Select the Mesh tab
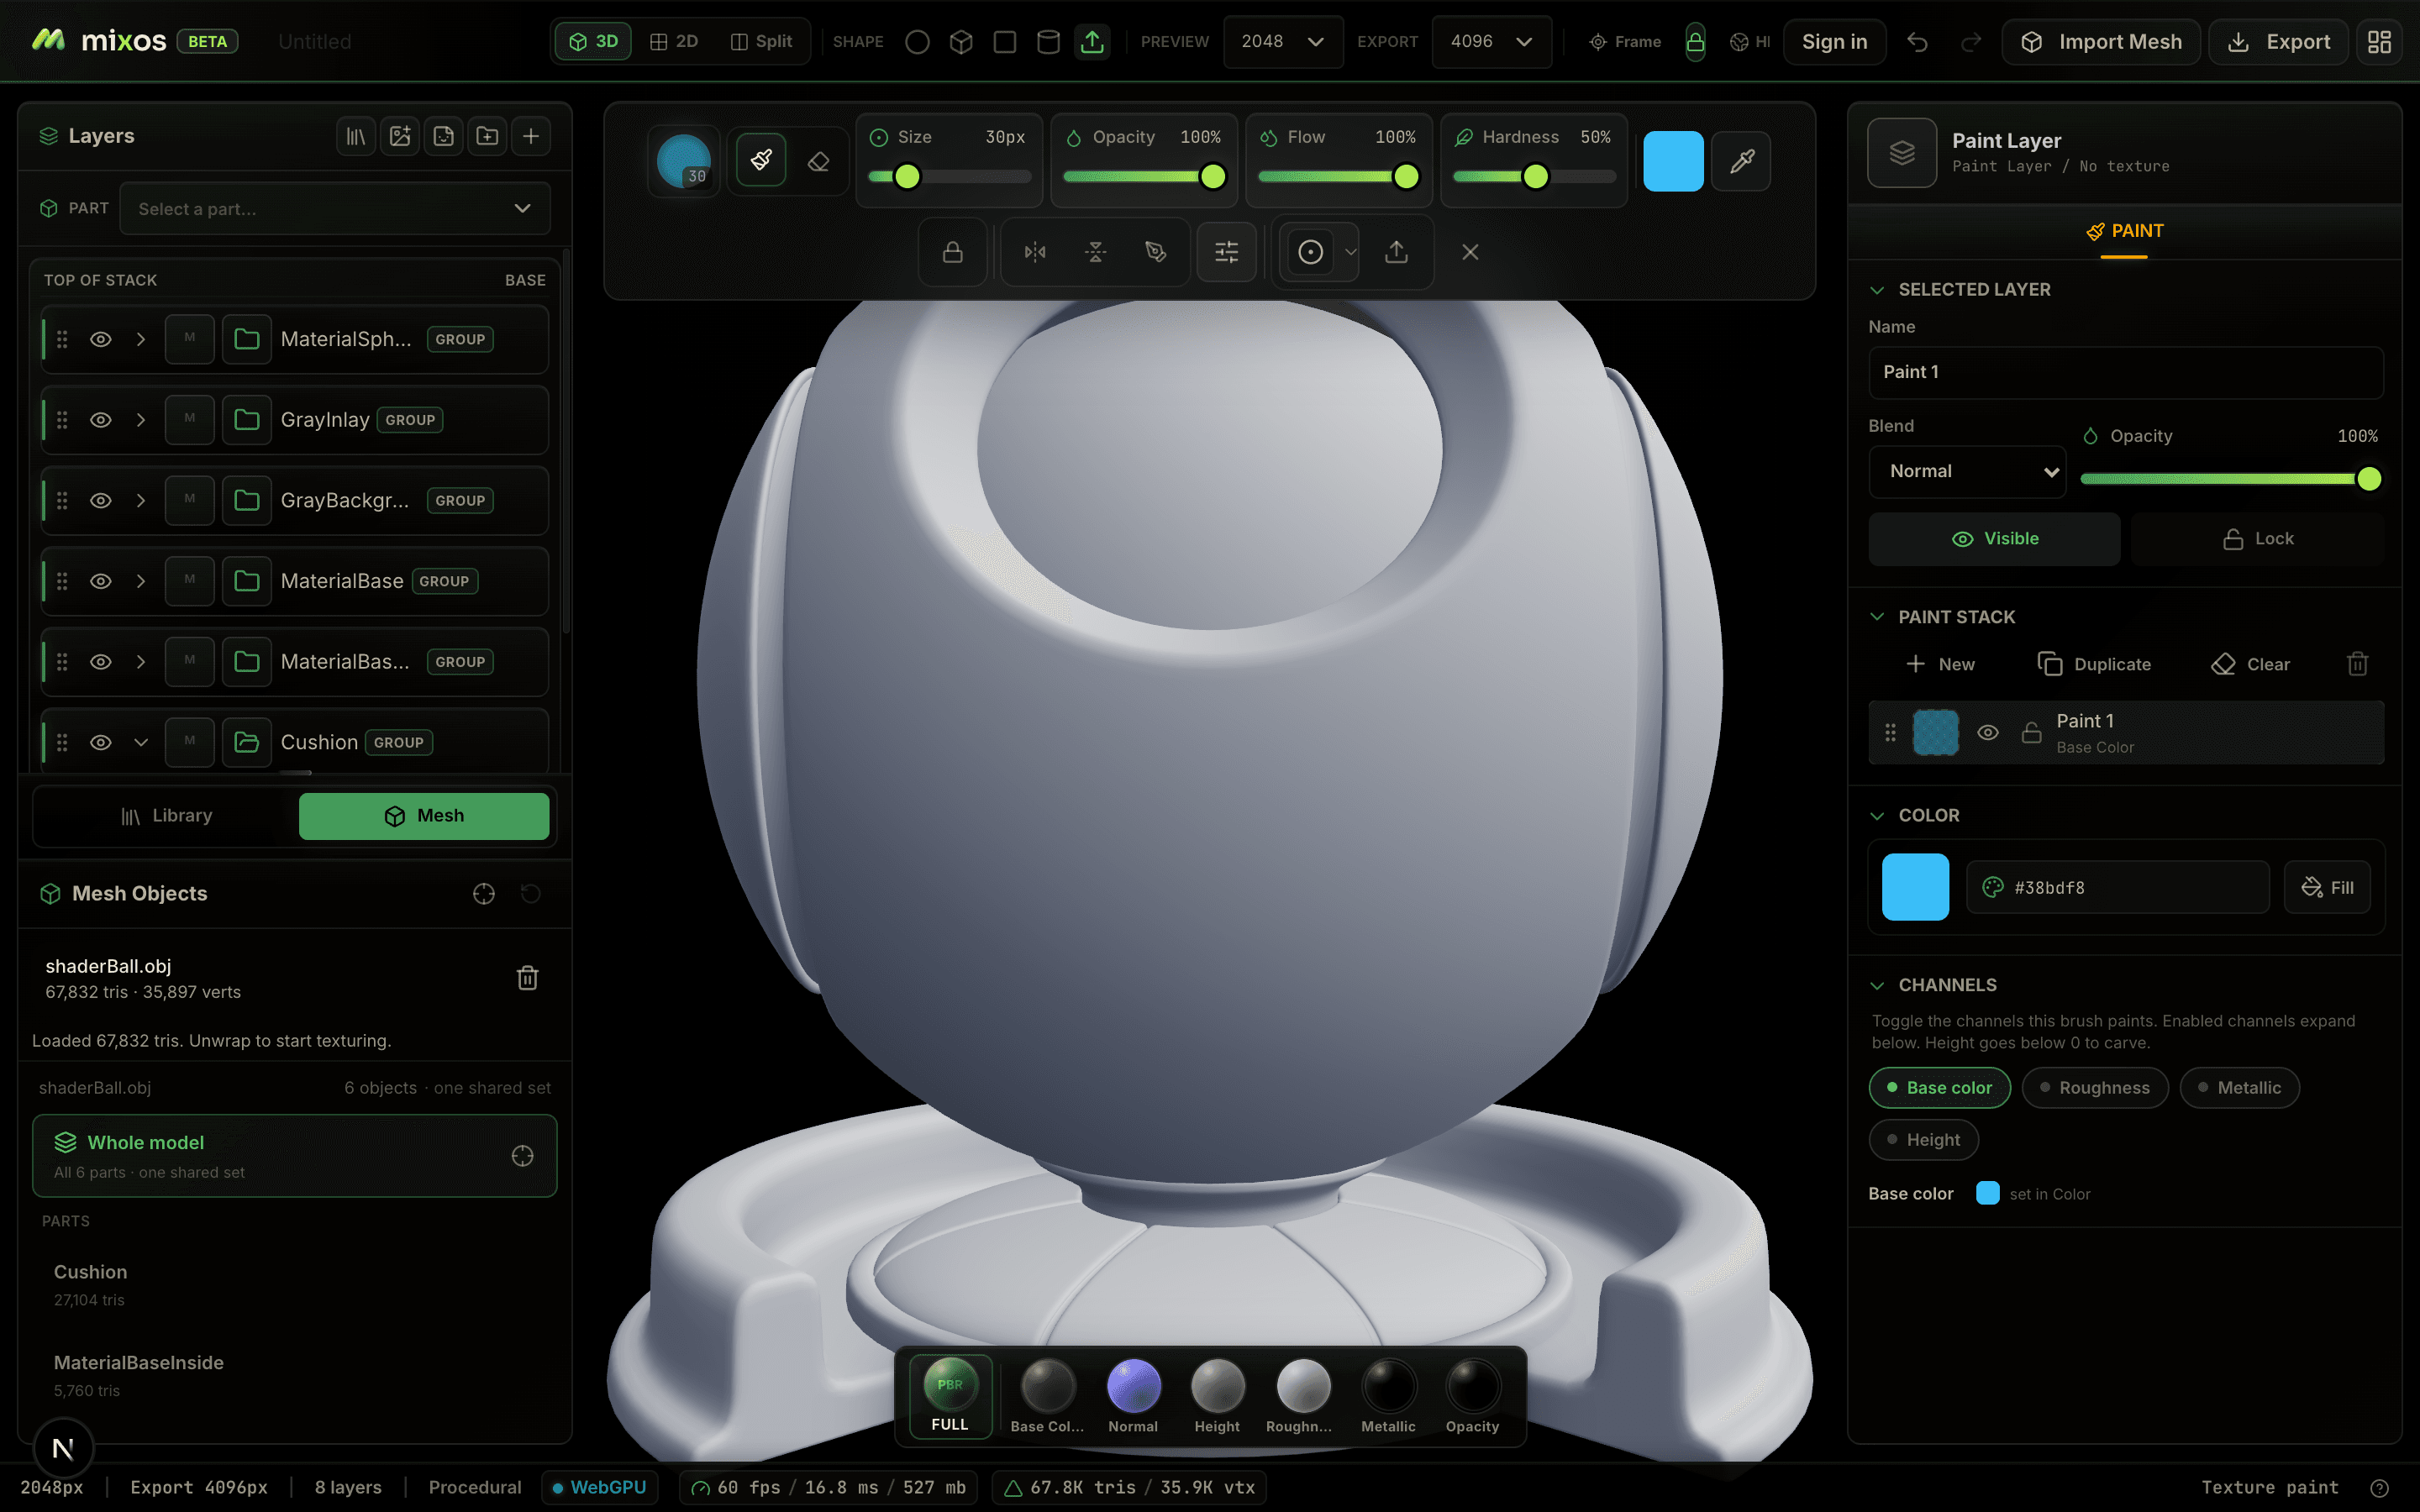The width and height of the screenshot is (2420, 1512). [x=424, y=816]
